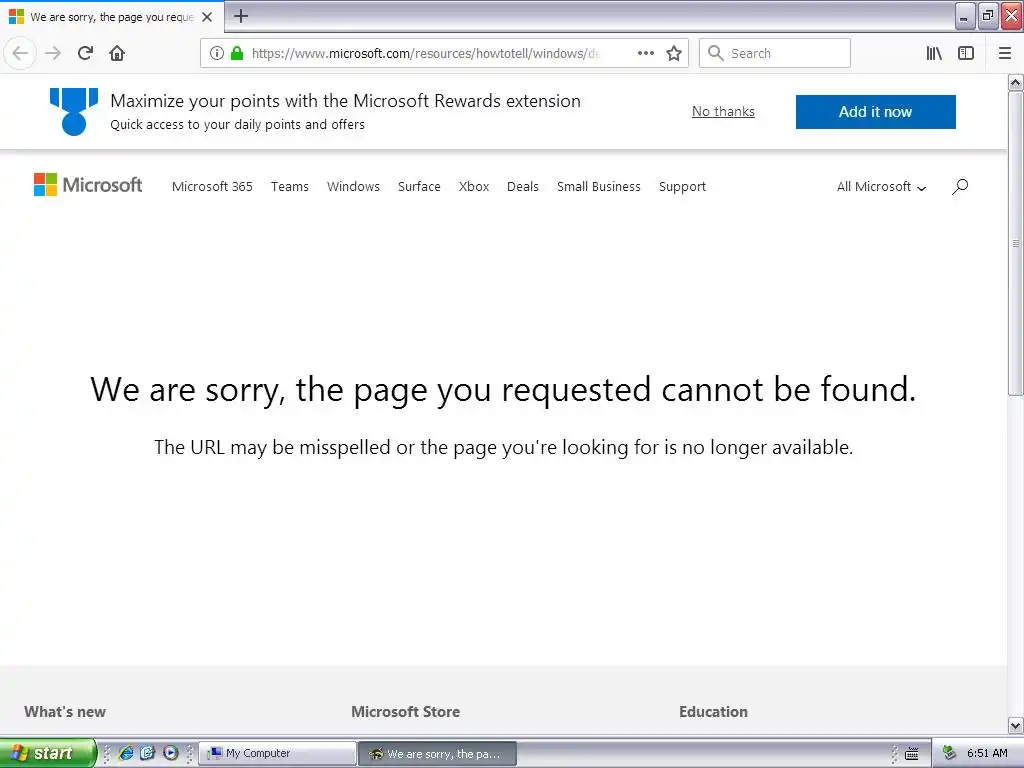1024x768 pixels.
Task: Click the network tray icon near clock
Action: (x=950, y=753)
